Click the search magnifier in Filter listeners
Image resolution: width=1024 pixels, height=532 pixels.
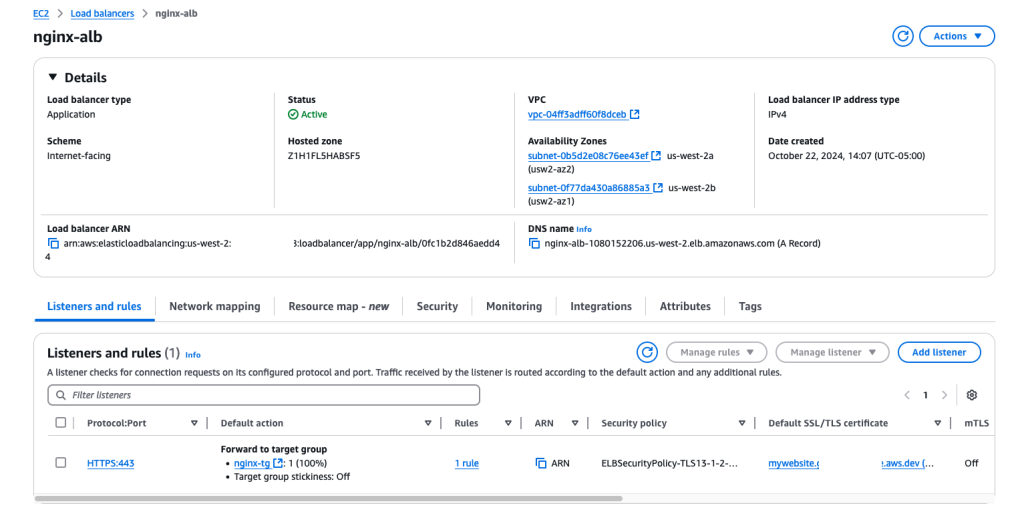pos(61,395)
